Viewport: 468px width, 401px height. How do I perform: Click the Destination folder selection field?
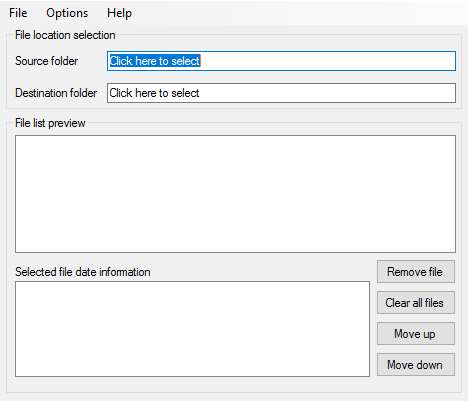point(281,93)
